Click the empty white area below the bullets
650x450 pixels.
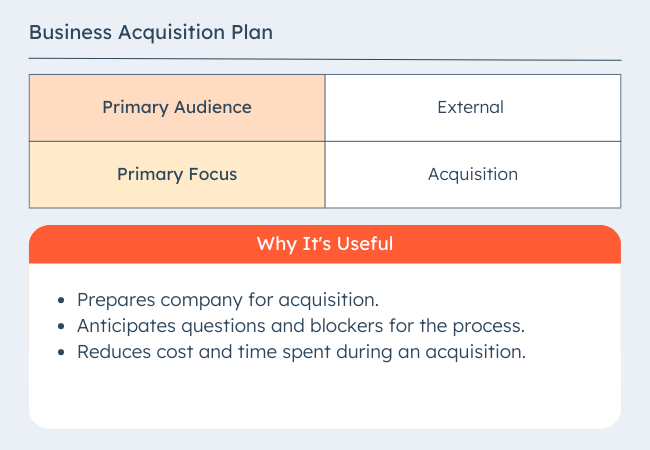[x=325, y=400]
